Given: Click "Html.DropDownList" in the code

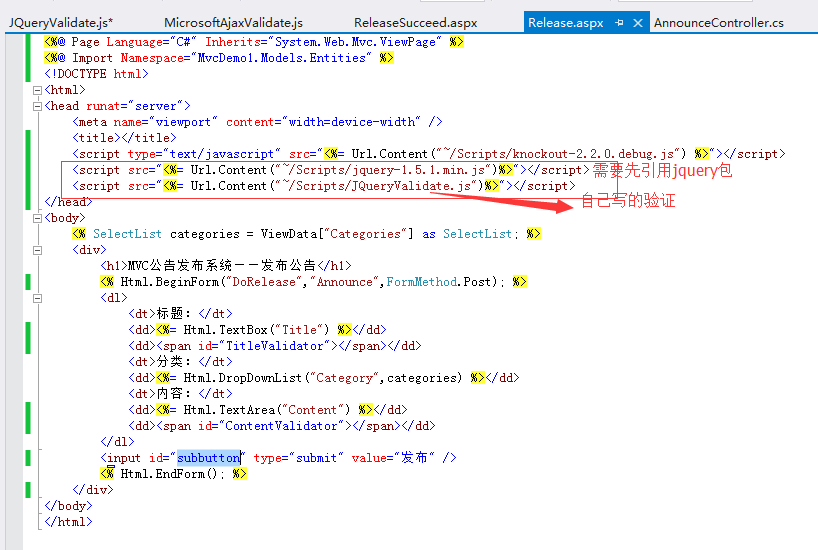Looking at the screenshot, I should tap(243, 378).
